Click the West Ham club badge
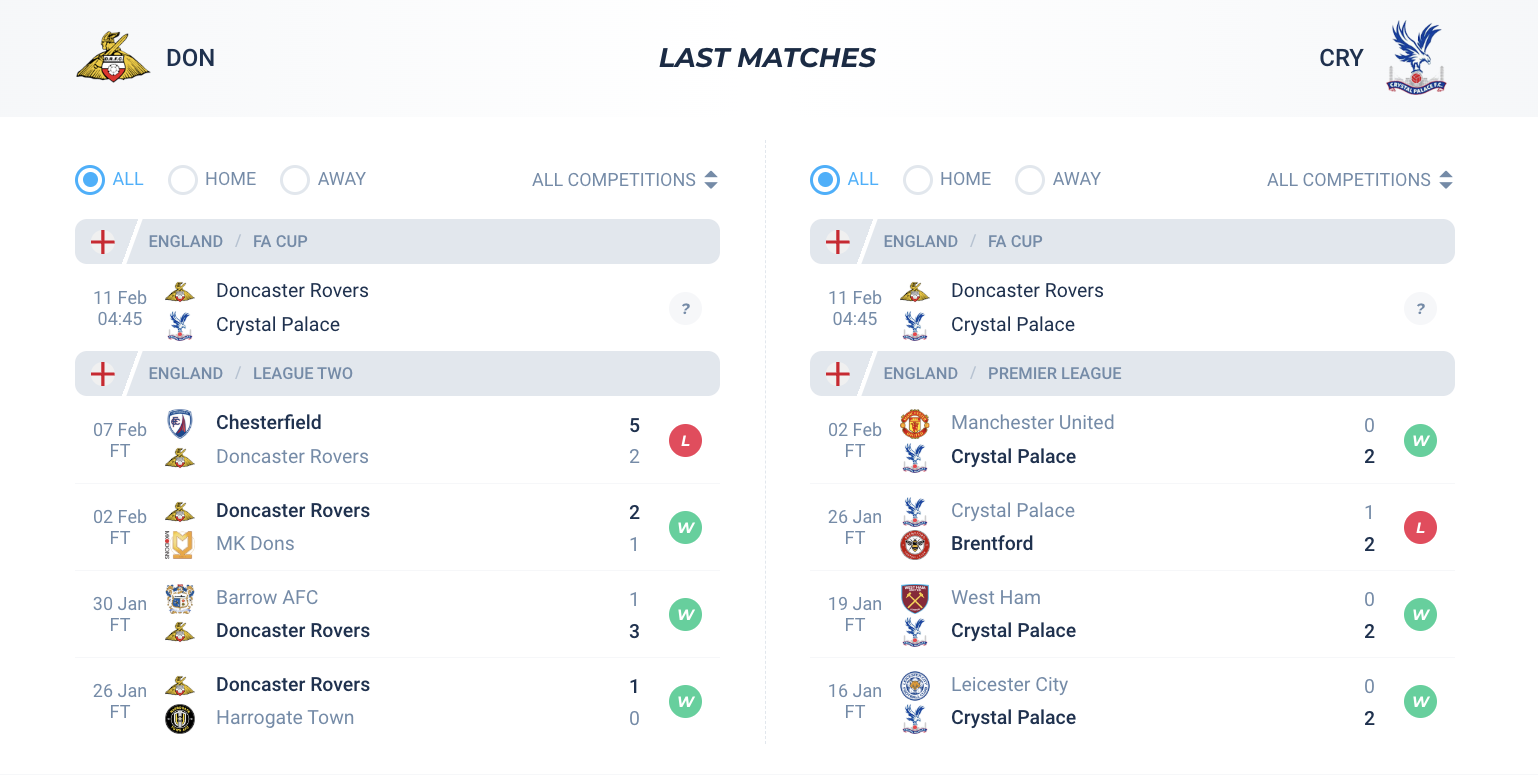Image resolution: width=1538 pixels, height=776 pixels. click(915, 598)
